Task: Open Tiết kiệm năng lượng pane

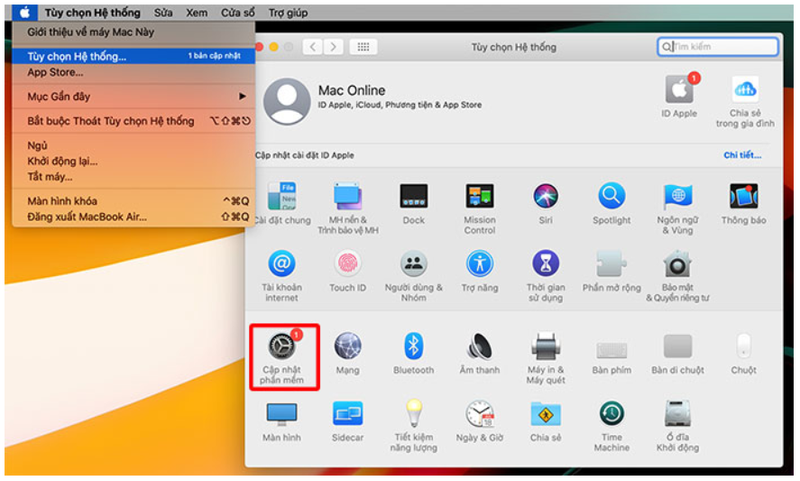Action: [x=414, y=414]
